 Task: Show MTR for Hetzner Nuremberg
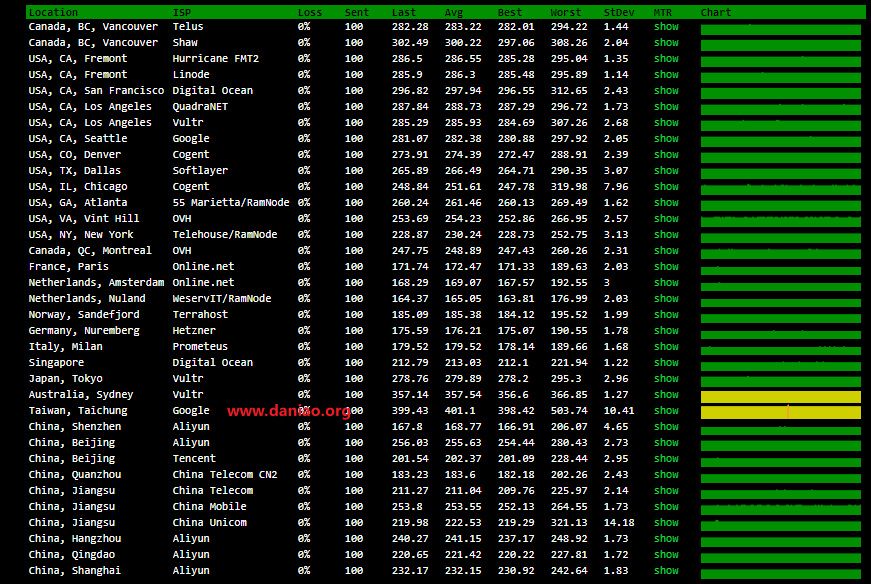click(x=666, y=331)
